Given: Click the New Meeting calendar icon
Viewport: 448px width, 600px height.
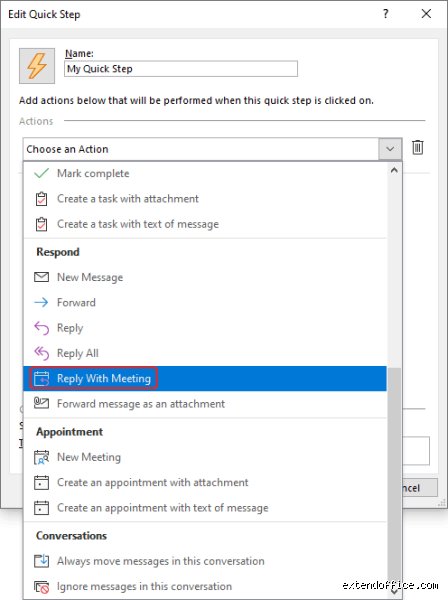Looking at the screenshot, I should pos(41,457).
